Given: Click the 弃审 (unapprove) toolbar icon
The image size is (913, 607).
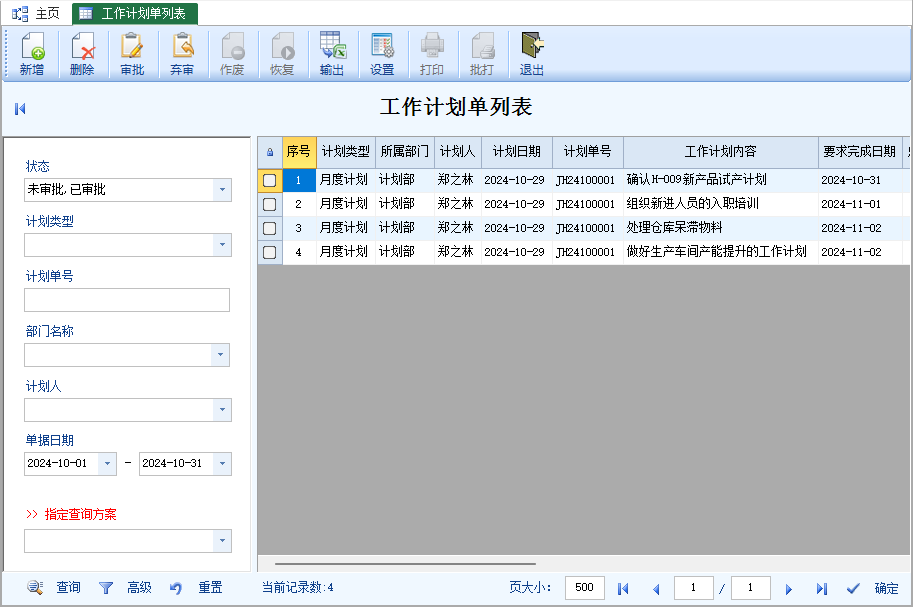Looking at the screenshot, I should tap(182, 54).
